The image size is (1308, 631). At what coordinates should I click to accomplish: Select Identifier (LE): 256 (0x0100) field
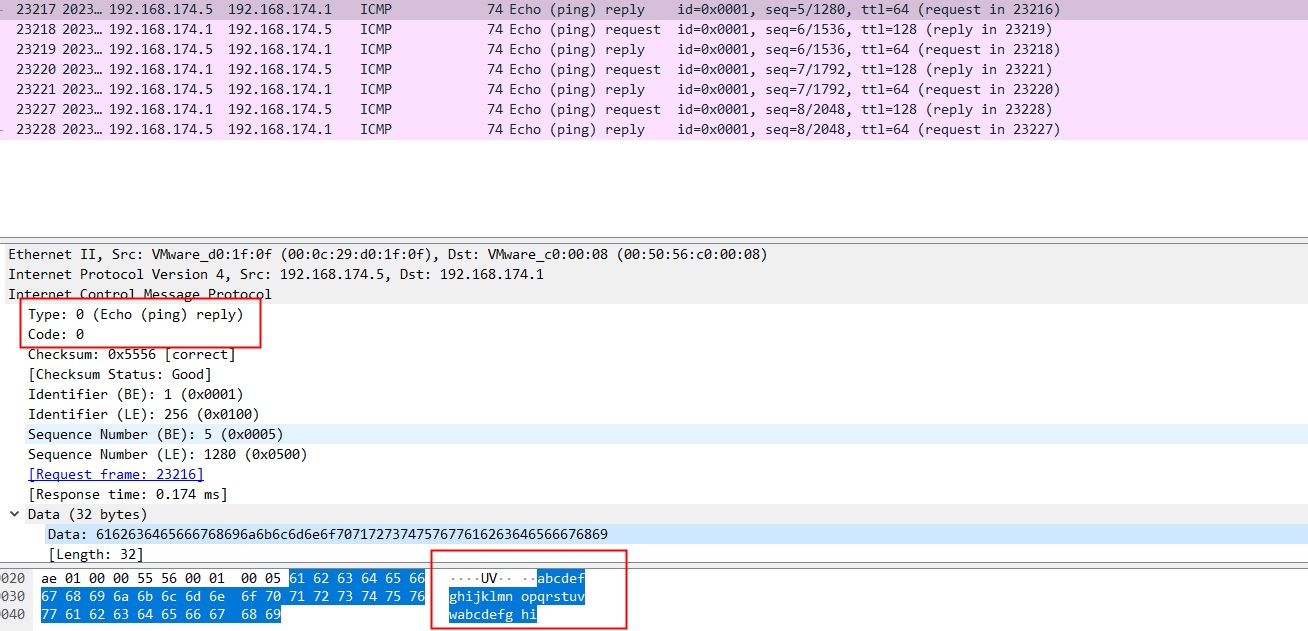[x=144, y=414]
